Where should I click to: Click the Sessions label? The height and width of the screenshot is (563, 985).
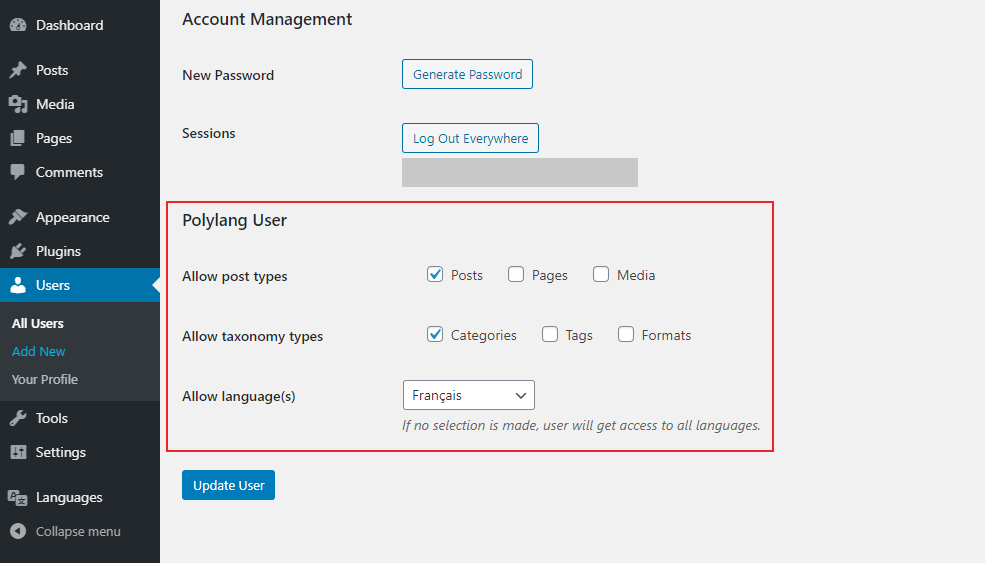pos(209,133)
